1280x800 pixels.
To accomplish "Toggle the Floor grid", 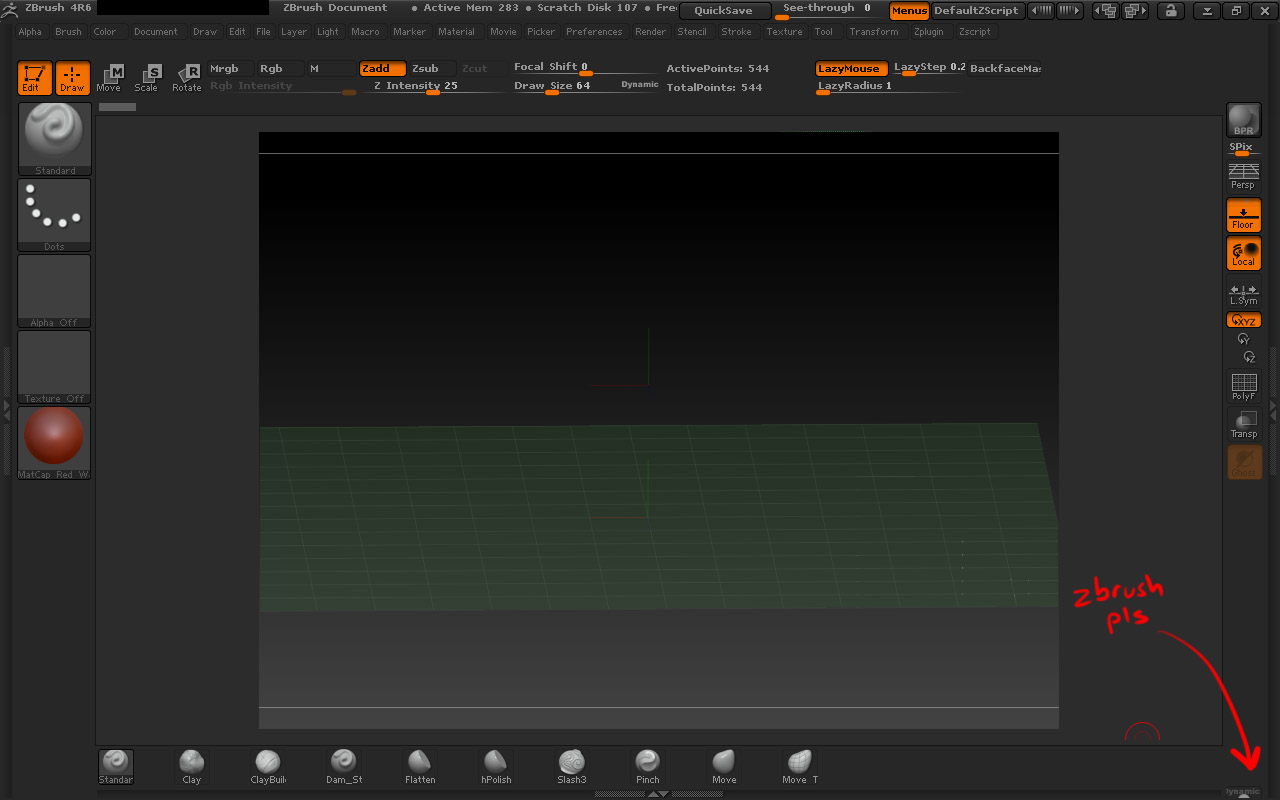I will pos(1244,215).
